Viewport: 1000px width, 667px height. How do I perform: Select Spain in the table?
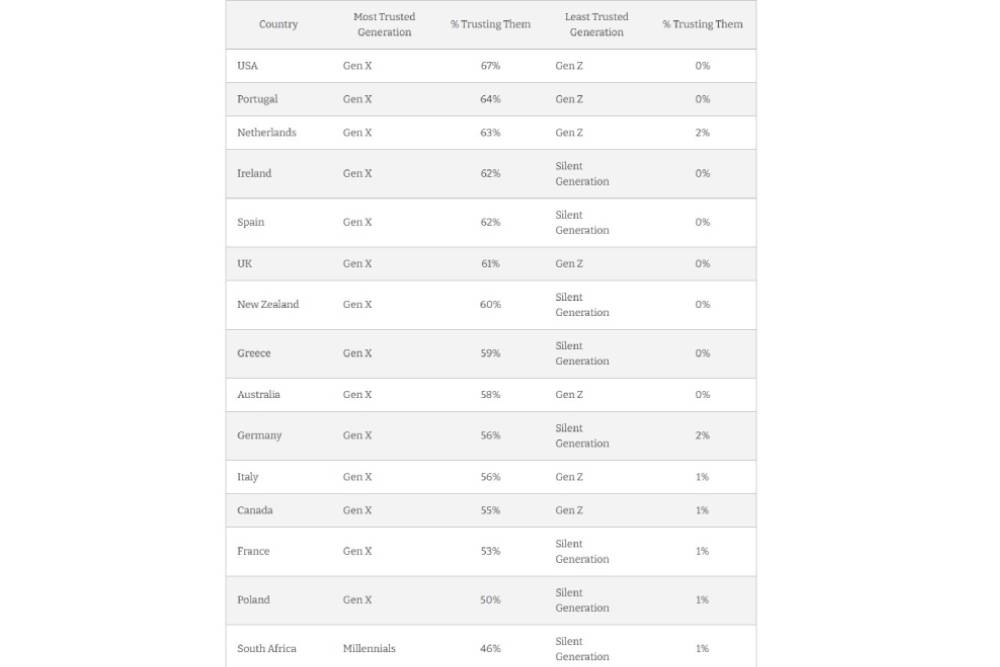(250, 223)
